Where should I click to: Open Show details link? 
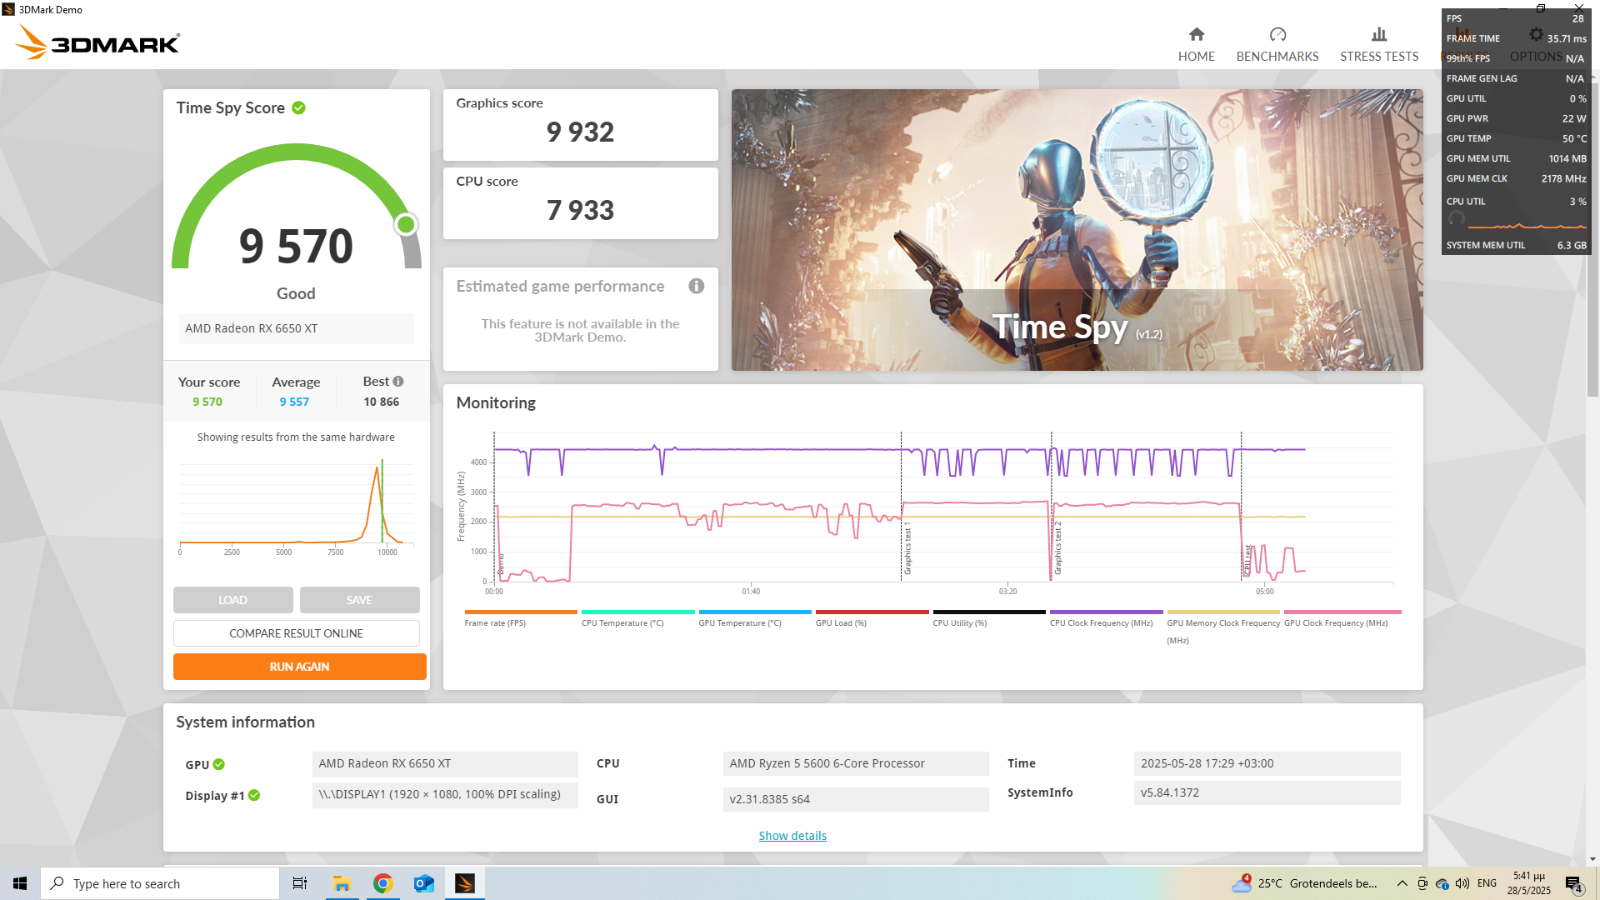tap(793, 836)
